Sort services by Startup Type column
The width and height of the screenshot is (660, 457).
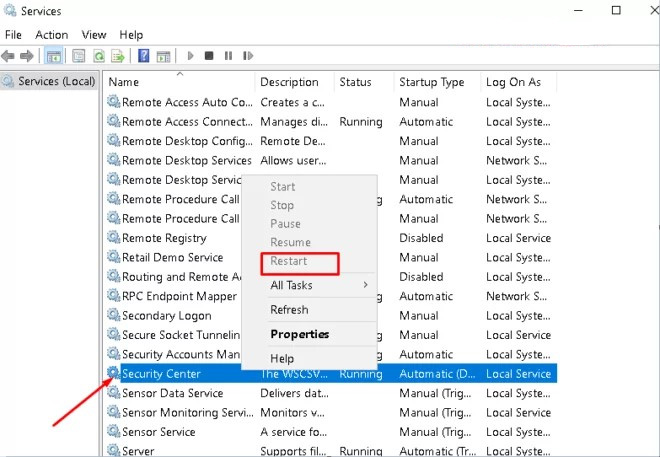[x=431, y=82]
